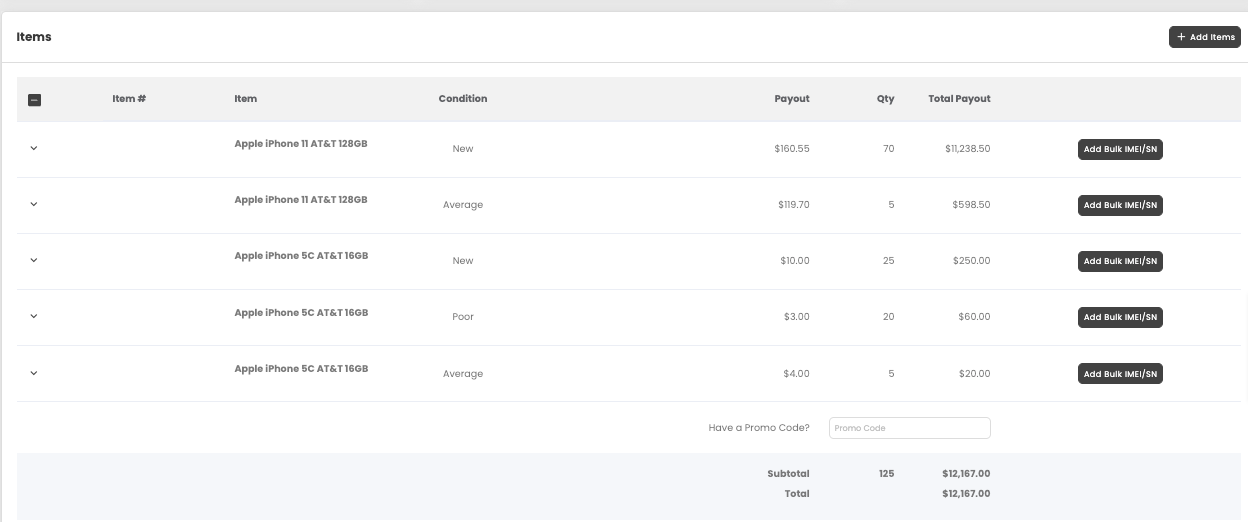Click the Subtotal label
The width and height of the screenshot is (1248, 522).
(x=789, y=474)
